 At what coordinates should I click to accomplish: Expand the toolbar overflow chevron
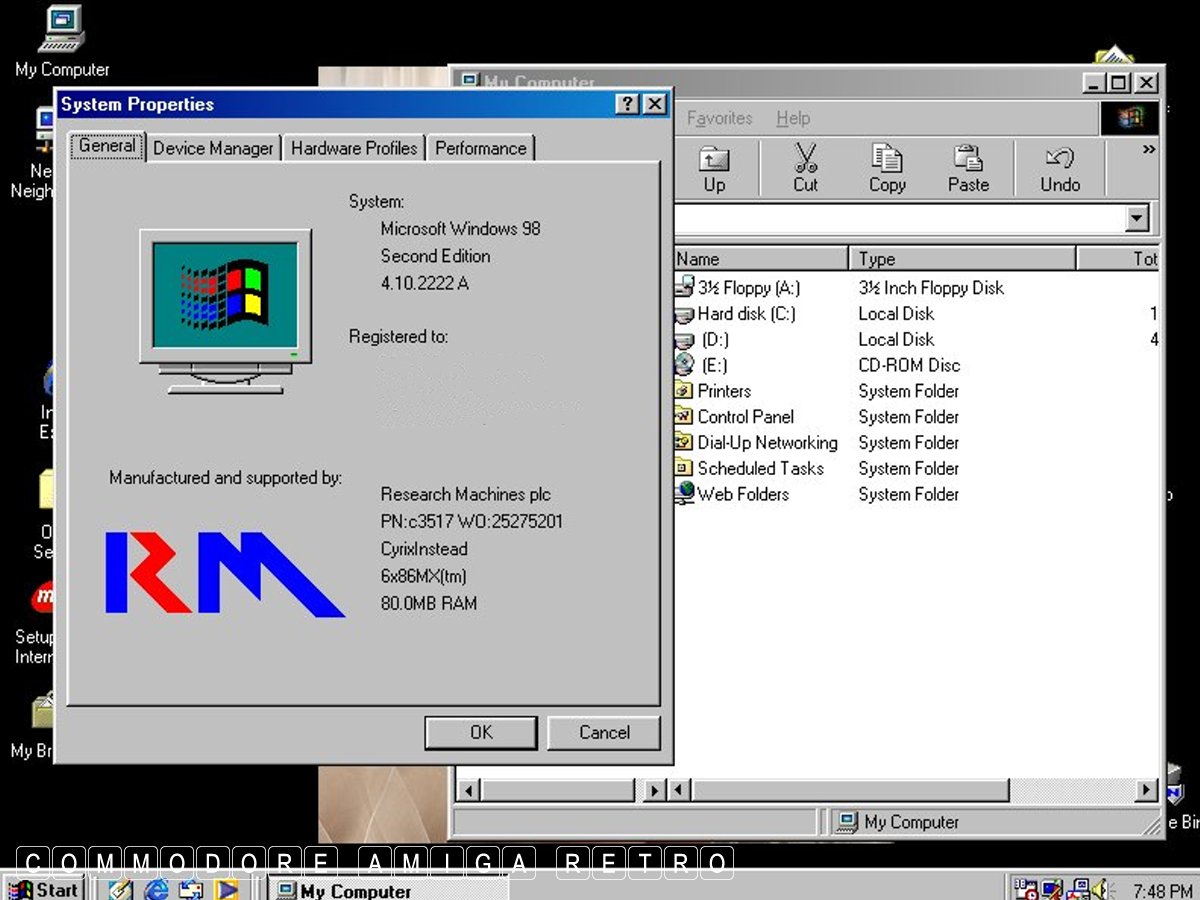1149,150
